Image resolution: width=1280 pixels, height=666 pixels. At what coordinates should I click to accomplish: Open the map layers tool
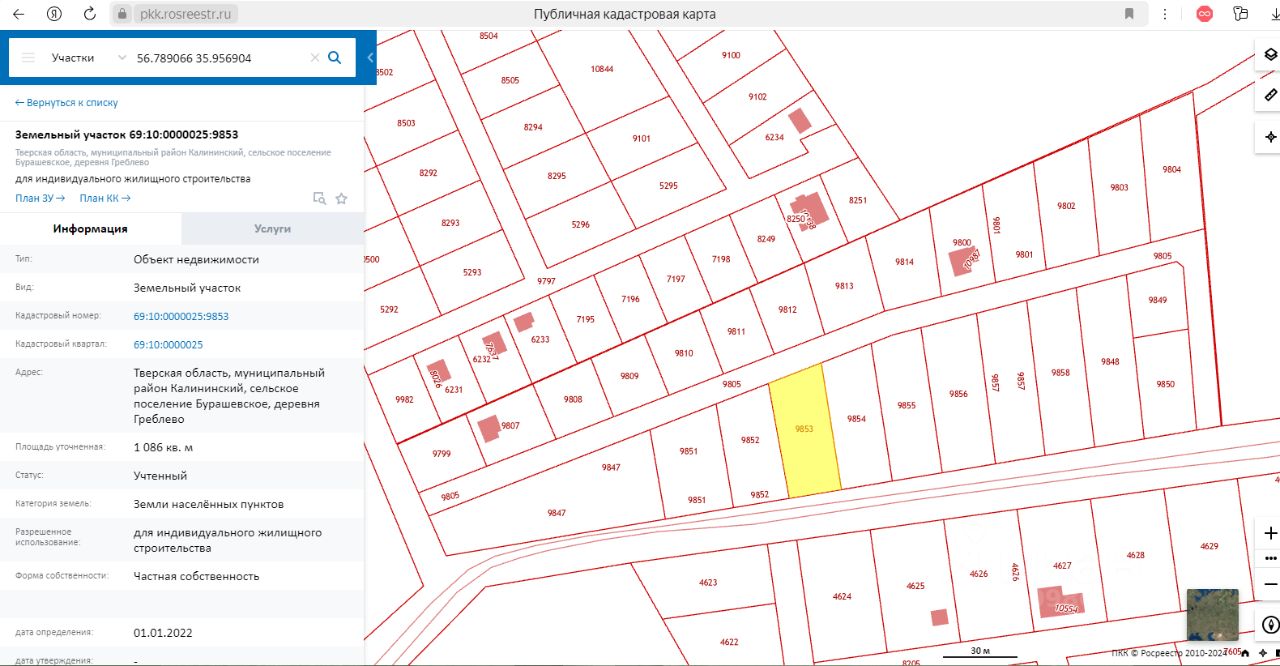pyautogui.click(x=1270, y=55)
